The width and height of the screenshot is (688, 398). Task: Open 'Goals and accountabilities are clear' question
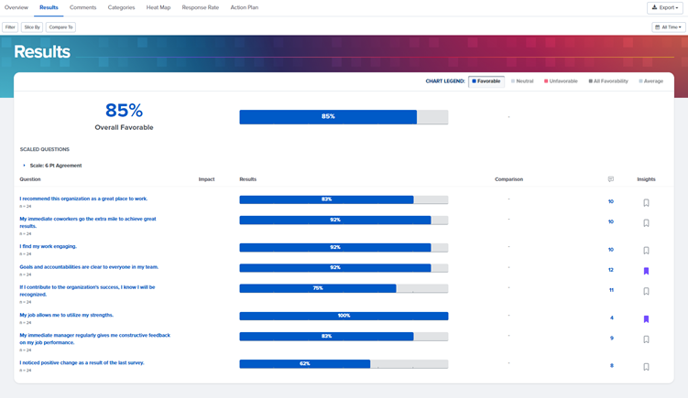pyautogui.click(x=89, y=267)
